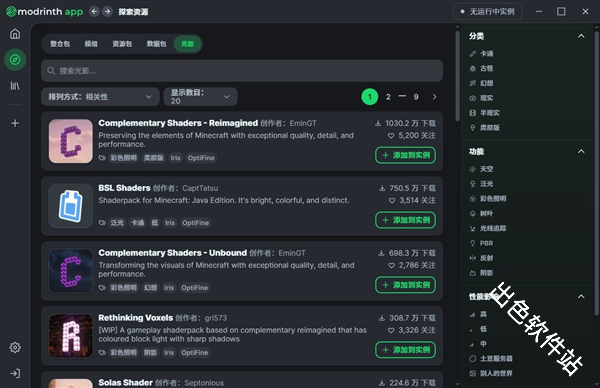
Task: Click the heart icon on Complementary Reimagined
Action: (x=391, y=135)
